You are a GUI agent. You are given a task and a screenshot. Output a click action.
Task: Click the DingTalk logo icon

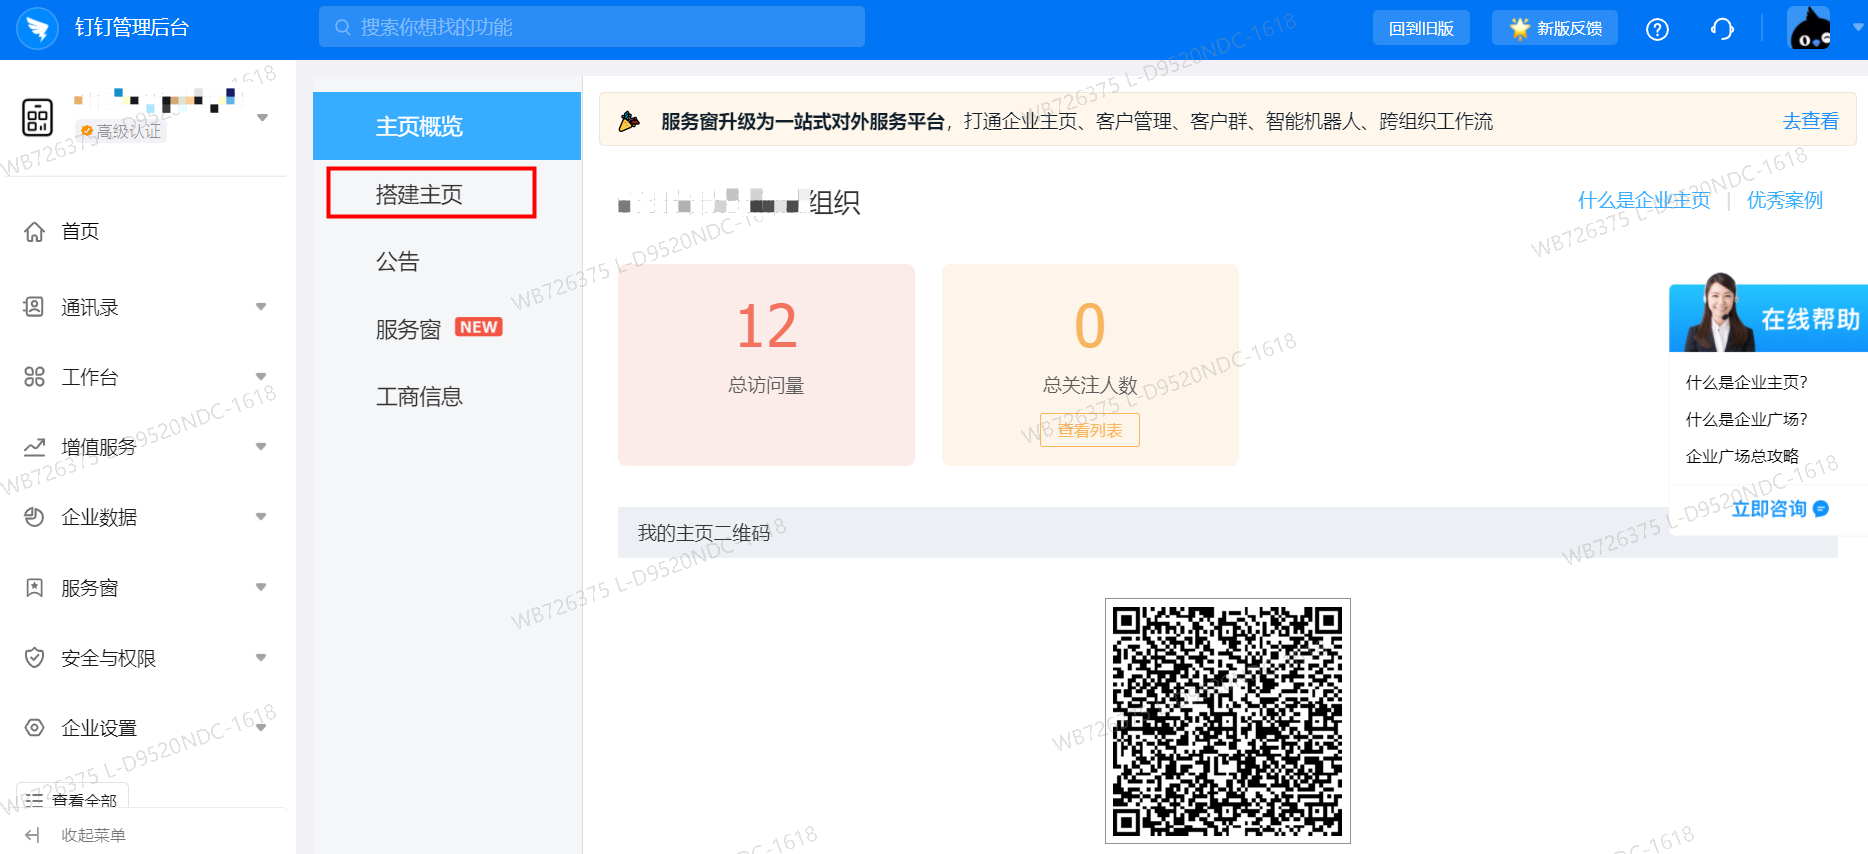(37, 28)
